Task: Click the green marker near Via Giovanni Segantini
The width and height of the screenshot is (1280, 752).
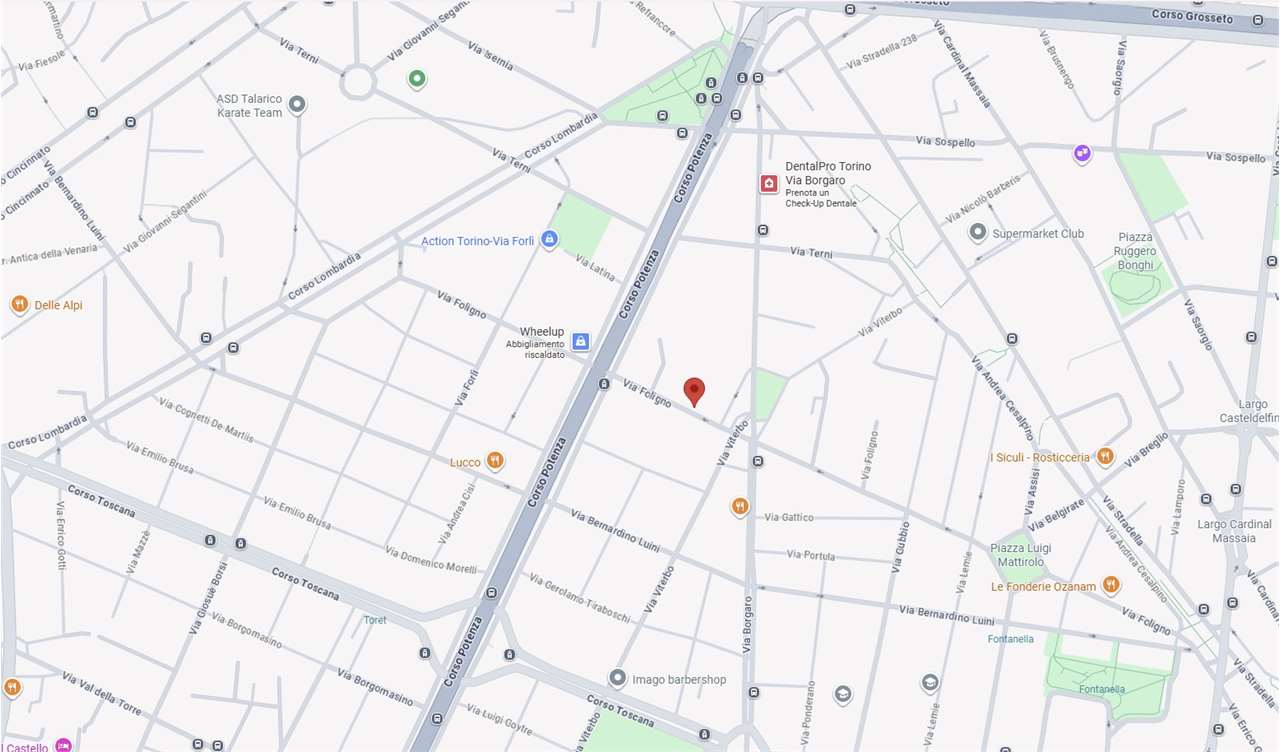Action: 417,79
